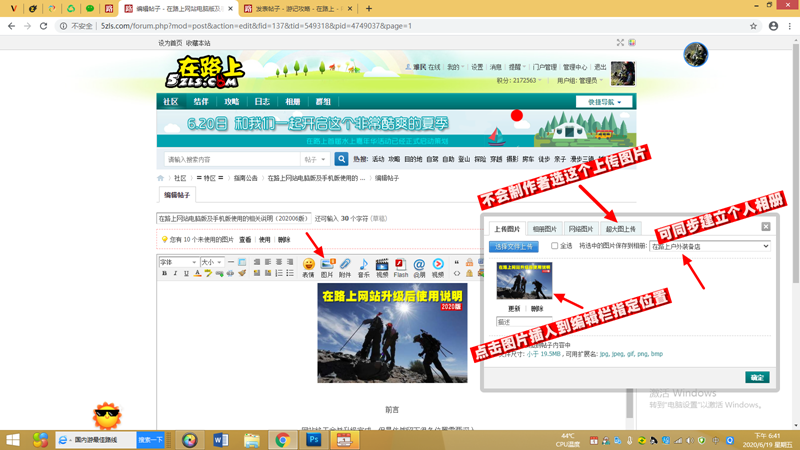Expand the 快捷导航 quick navigation menu

point(604,102)
